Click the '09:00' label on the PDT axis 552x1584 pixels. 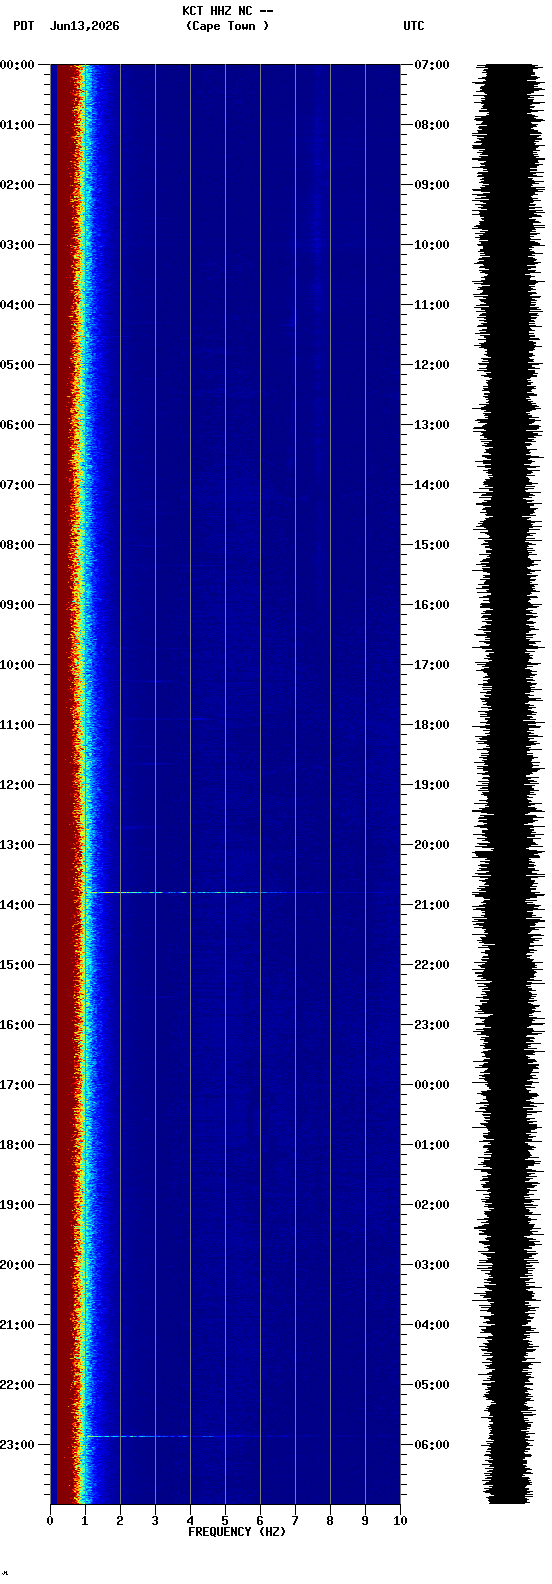(17, 605)
